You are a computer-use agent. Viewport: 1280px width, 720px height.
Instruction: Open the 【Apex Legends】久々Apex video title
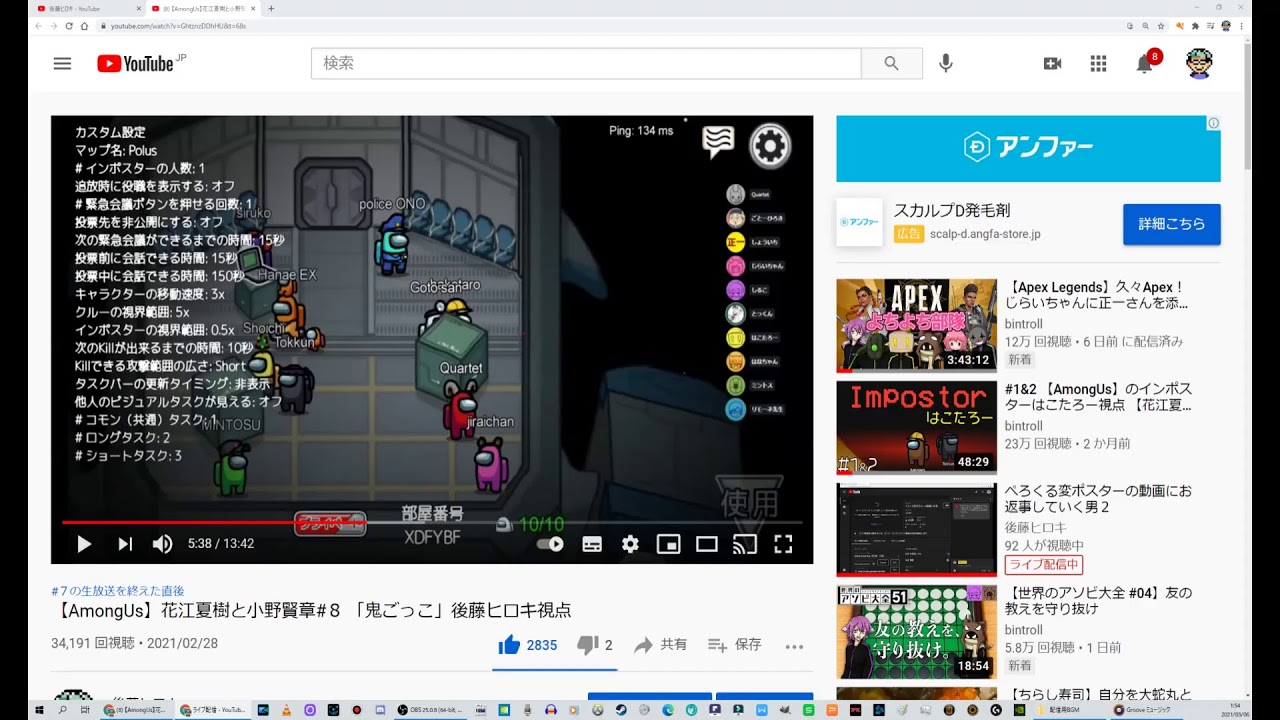pos(1096,295)
